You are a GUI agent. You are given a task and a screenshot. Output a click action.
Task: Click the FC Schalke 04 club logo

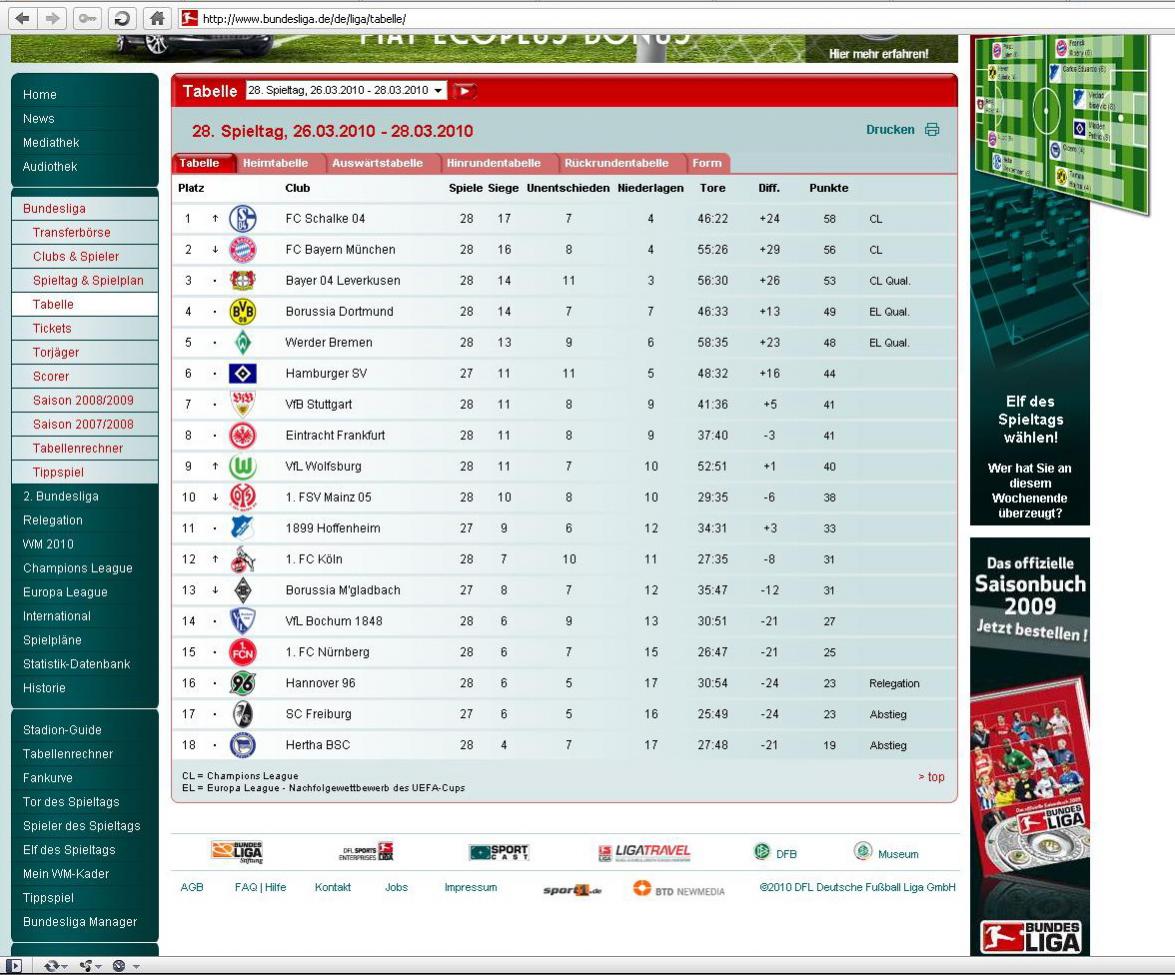[243, 219]
